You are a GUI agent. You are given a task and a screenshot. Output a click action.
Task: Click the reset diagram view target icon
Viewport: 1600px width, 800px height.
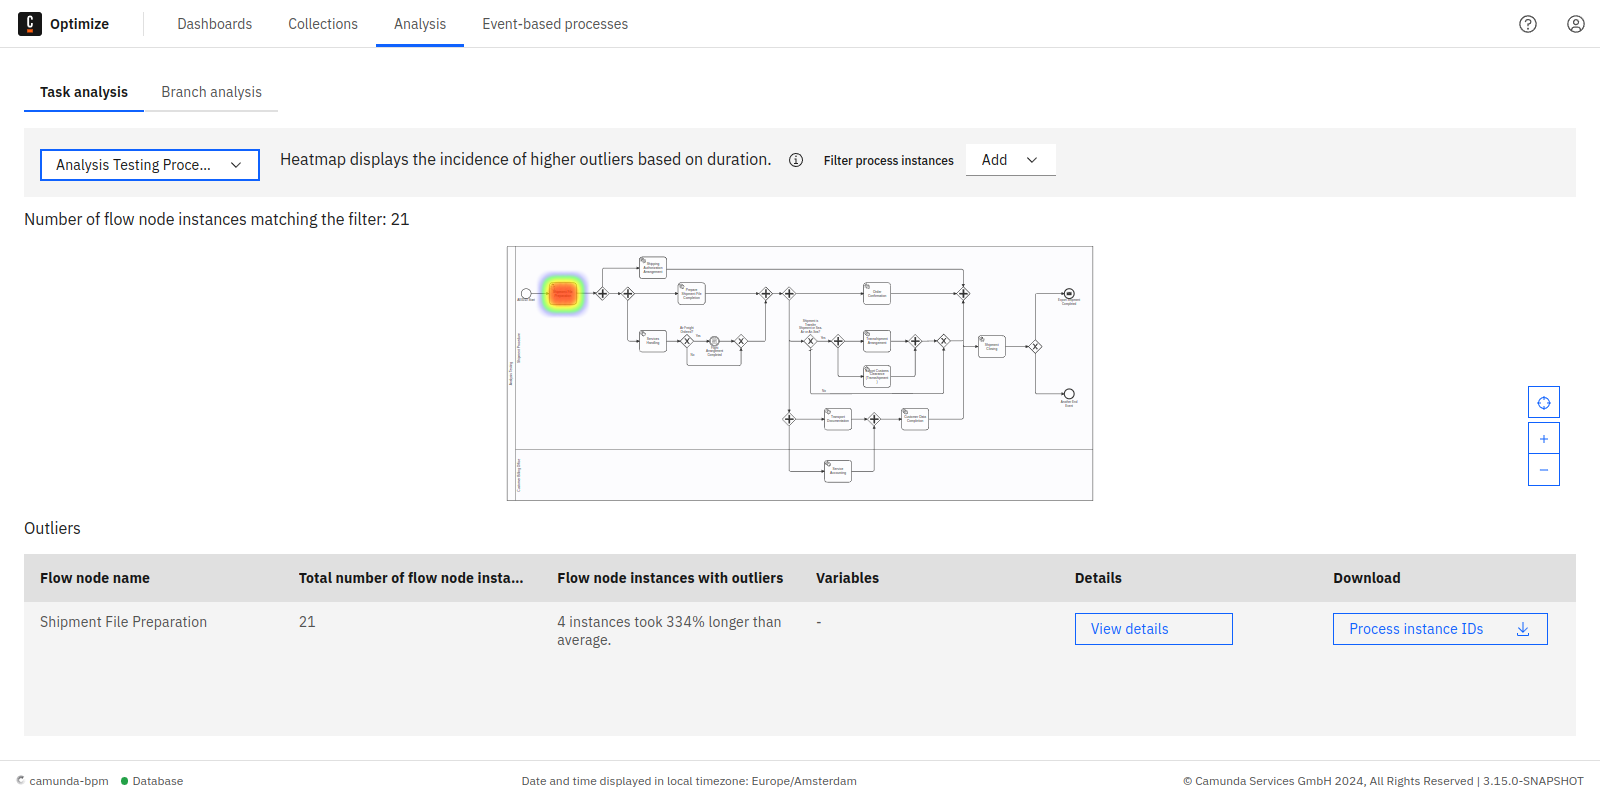click(x=1544, y=402)
